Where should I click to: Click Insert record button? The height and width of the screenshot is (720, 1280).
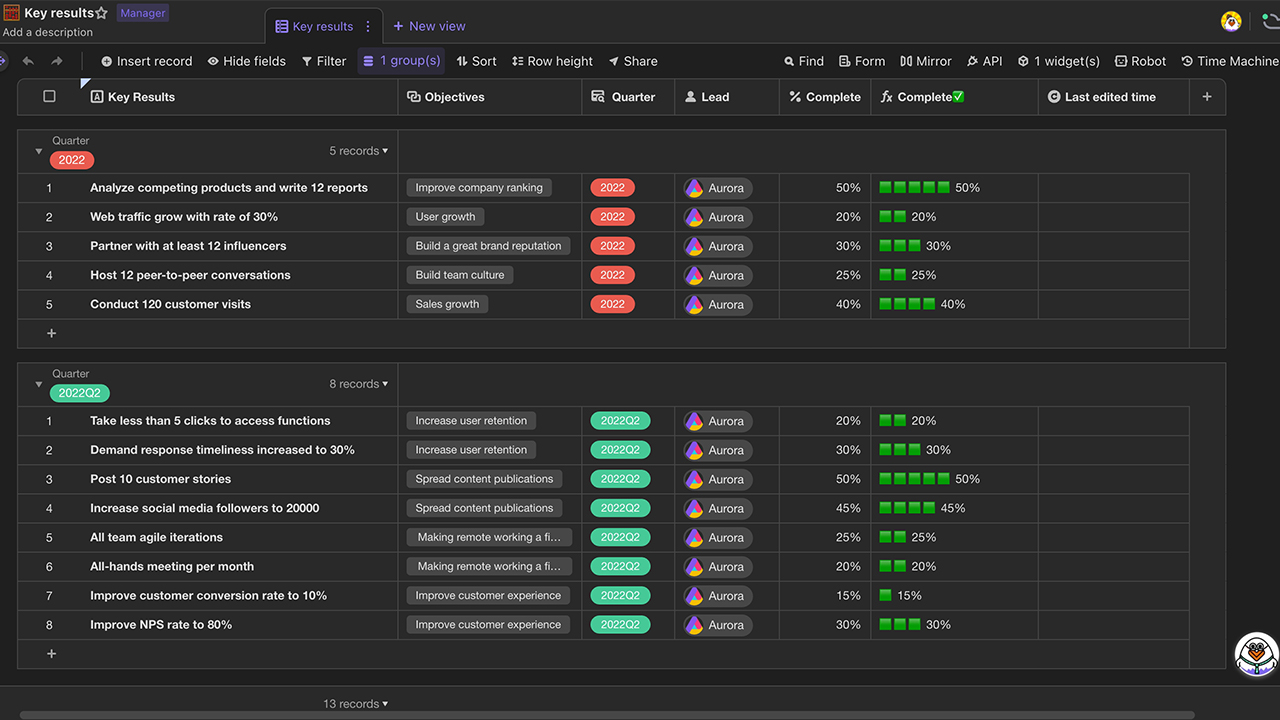click(146, 61)
